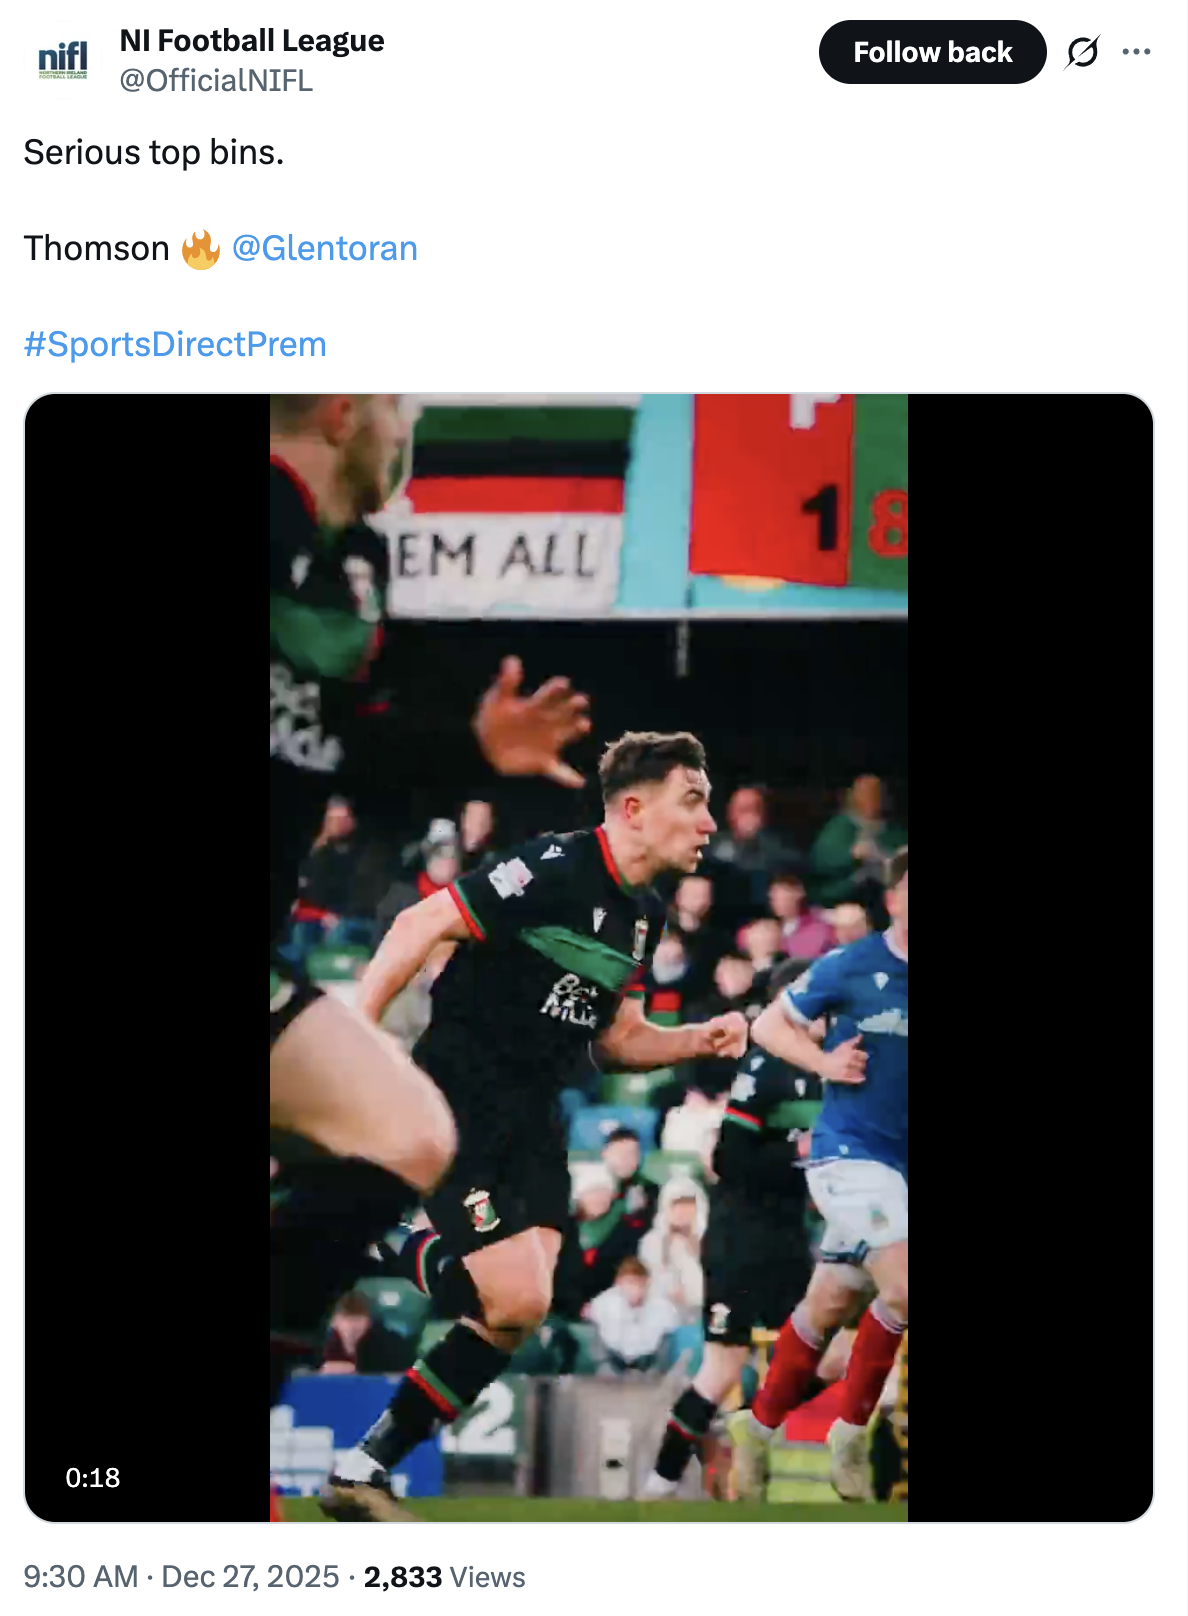The image size is (1188, 1616).
Task: Click the fire emoji after Thomson
Action: coord(200,249)
